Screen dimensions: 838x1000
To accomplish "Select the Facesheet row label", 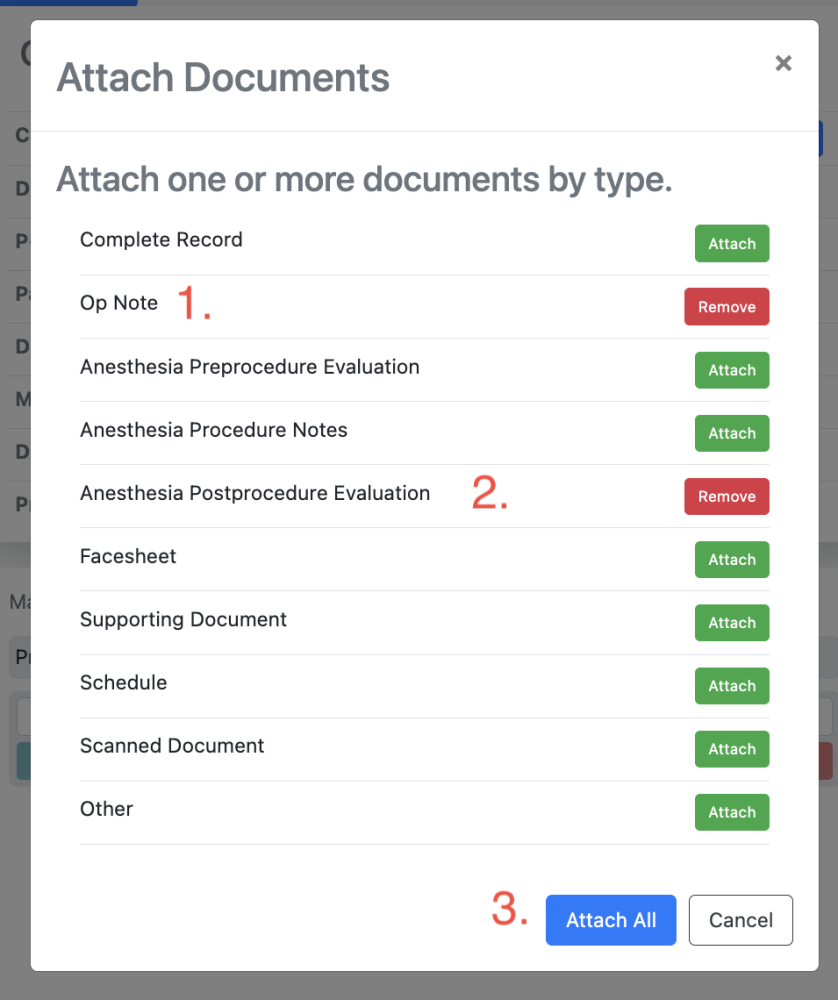I will pos(127,556).
